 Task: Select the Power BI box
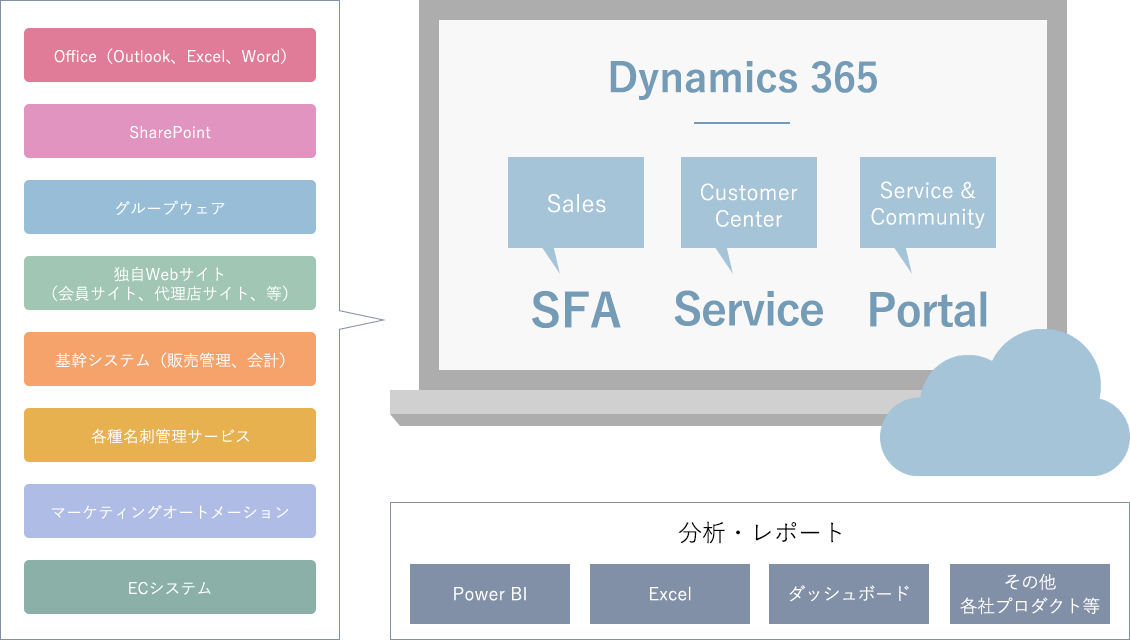(x=490, y=594)
